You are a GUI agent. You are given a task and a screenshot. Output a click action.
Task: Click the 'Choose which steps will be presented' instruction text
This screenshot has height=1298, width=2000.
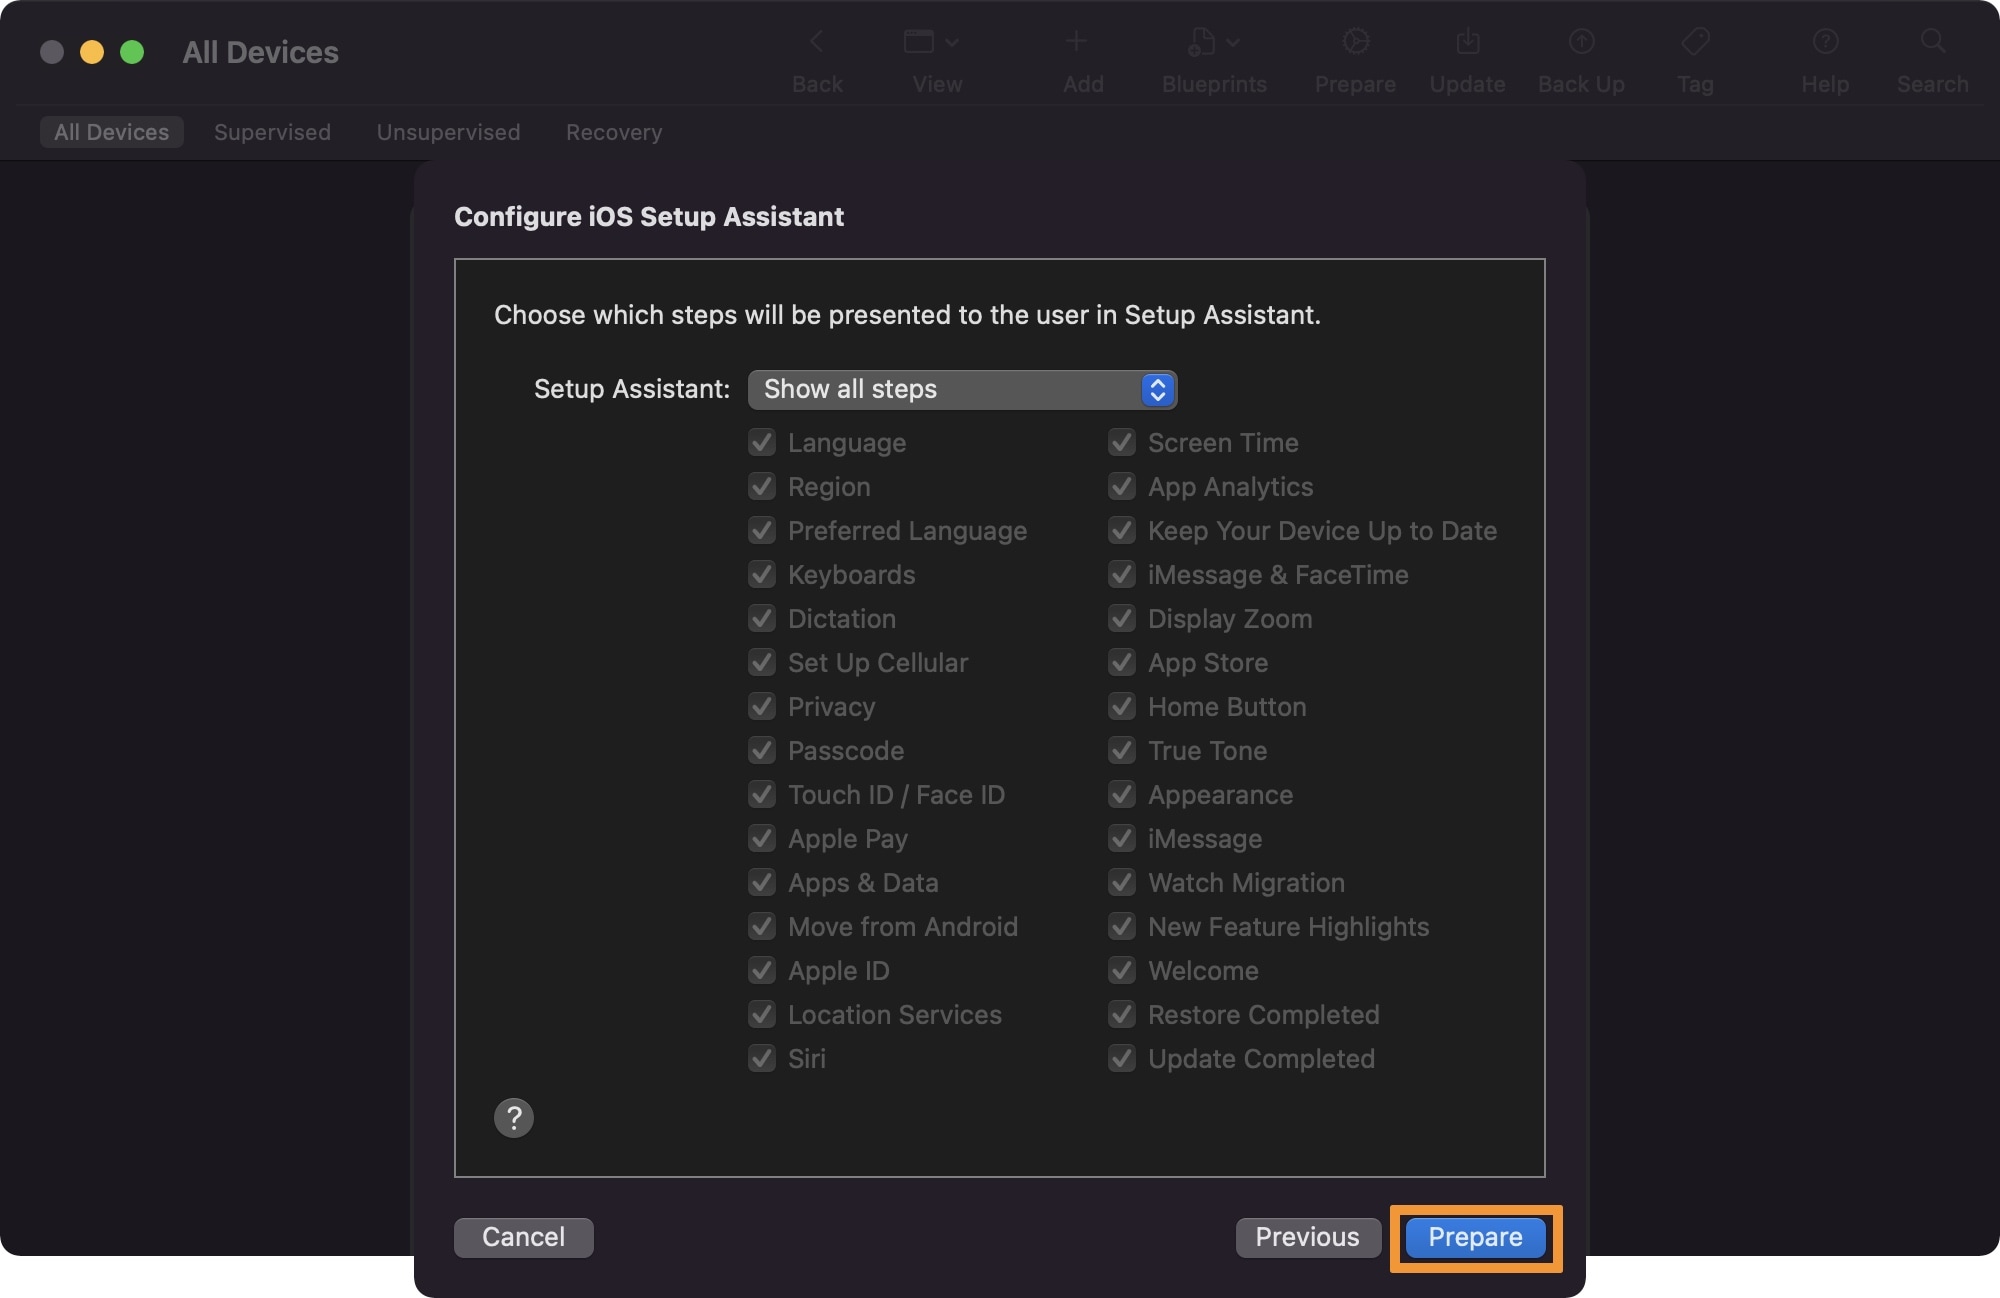pos(907,315)
